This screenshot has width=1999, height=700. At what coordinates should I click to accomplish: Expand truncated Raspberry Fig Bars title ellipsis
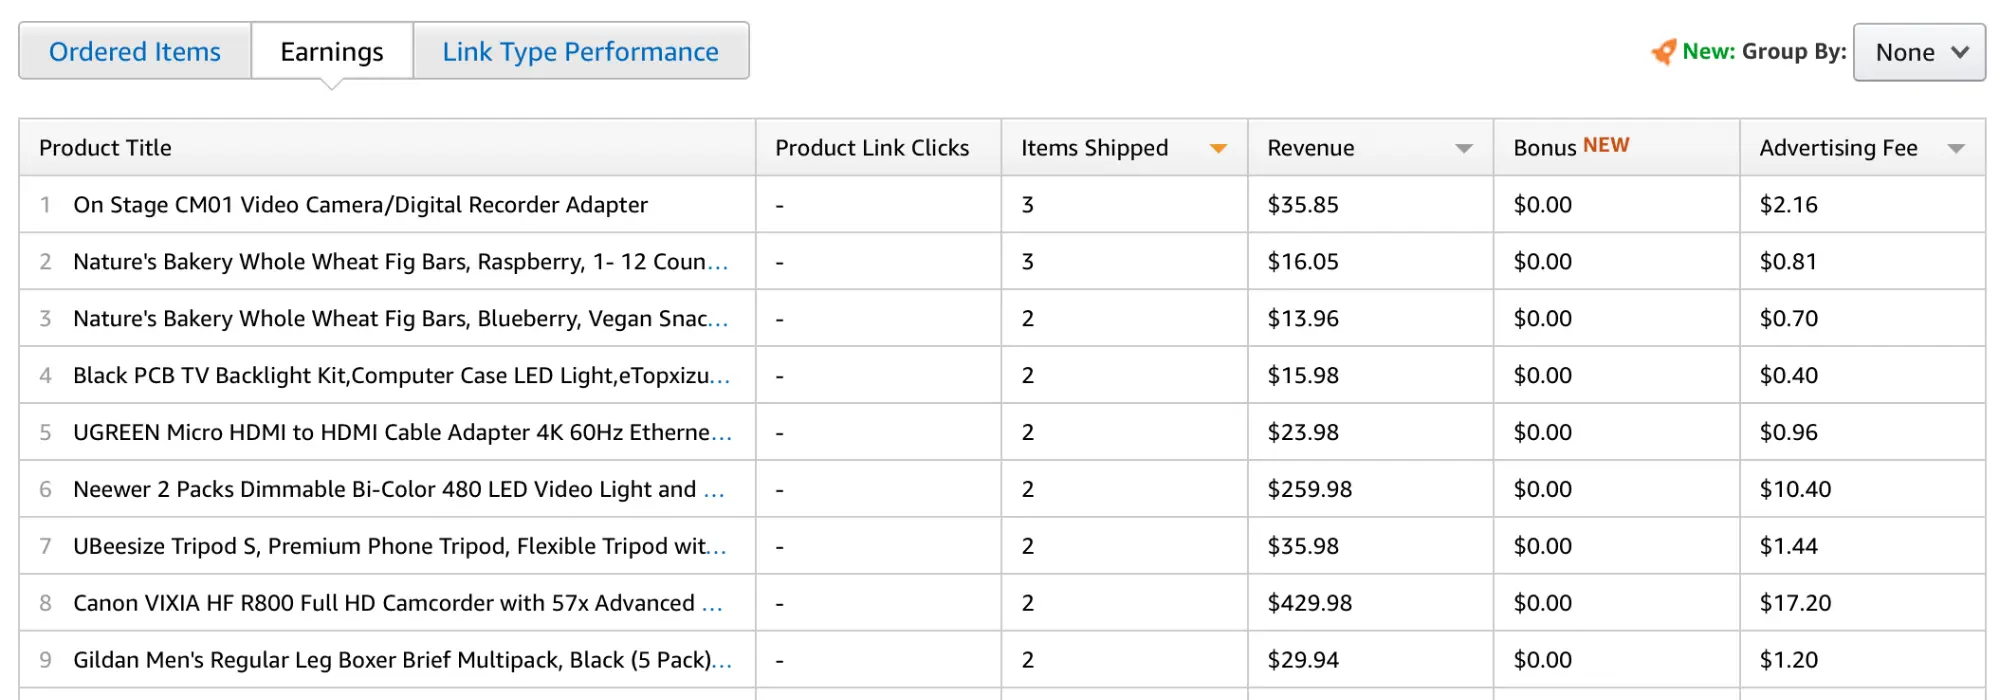718,264
